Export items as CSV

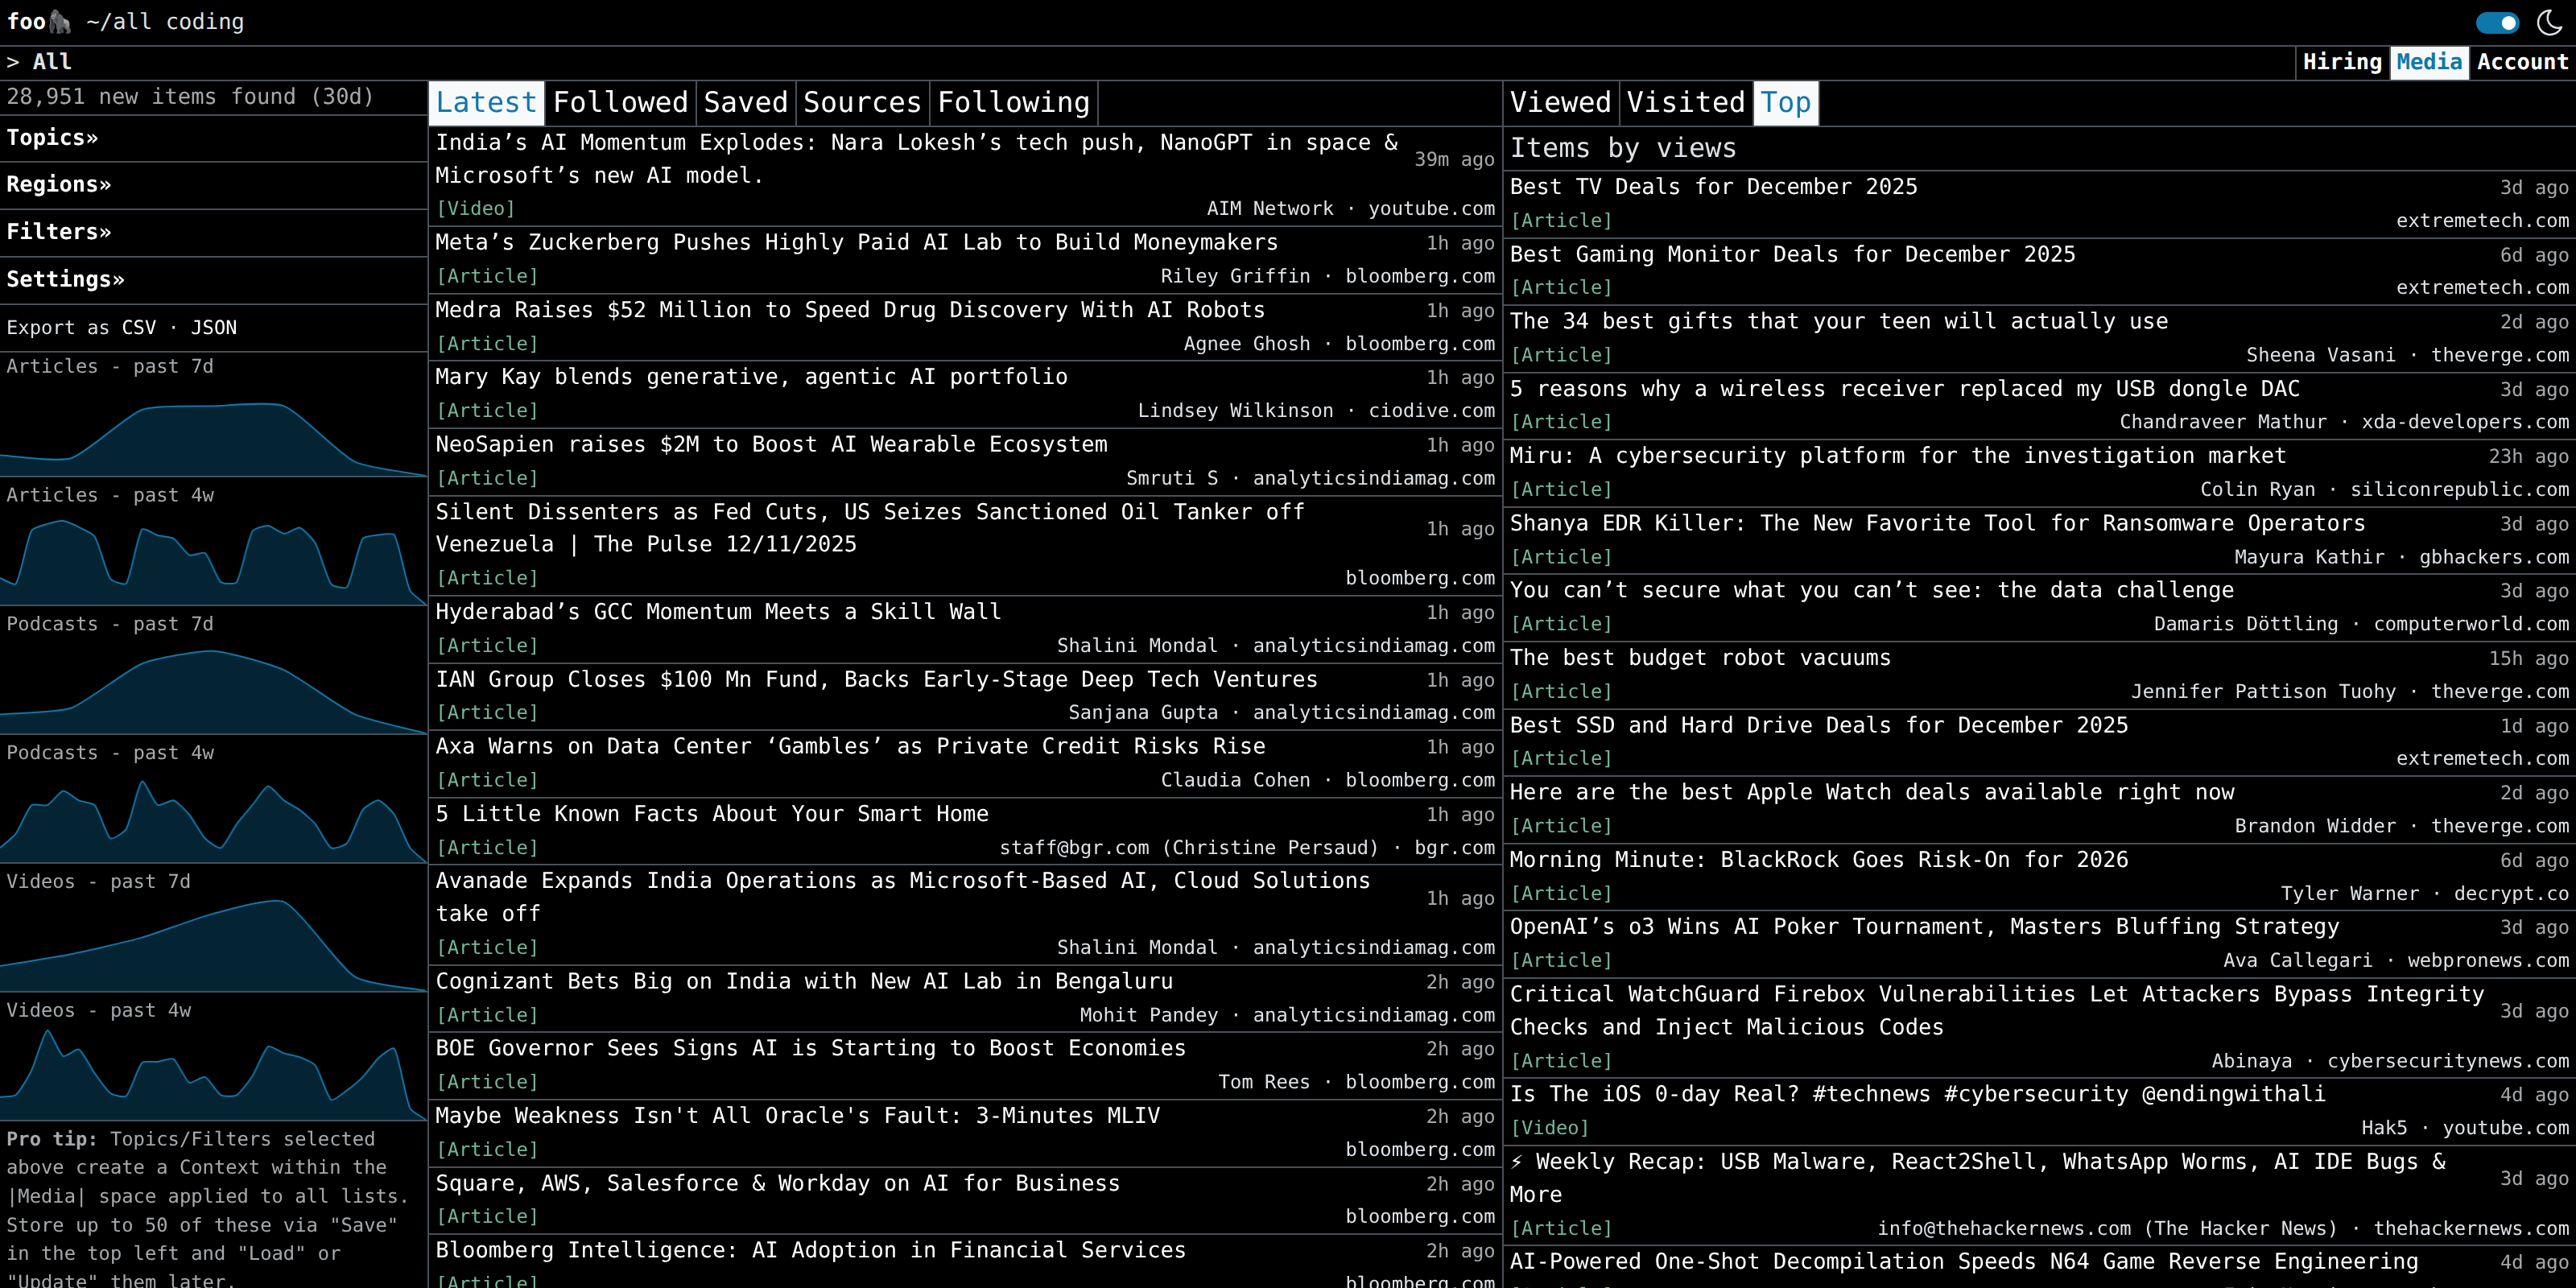coord(138,328)
